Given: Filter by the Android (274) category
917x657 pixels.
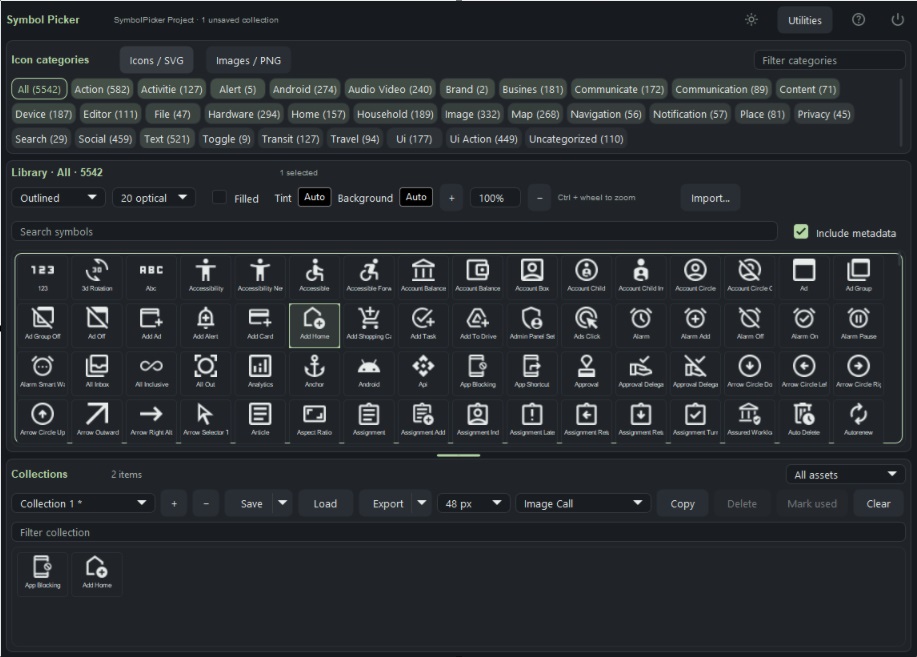Looking at the screenshot, I should tap(305, 90).
